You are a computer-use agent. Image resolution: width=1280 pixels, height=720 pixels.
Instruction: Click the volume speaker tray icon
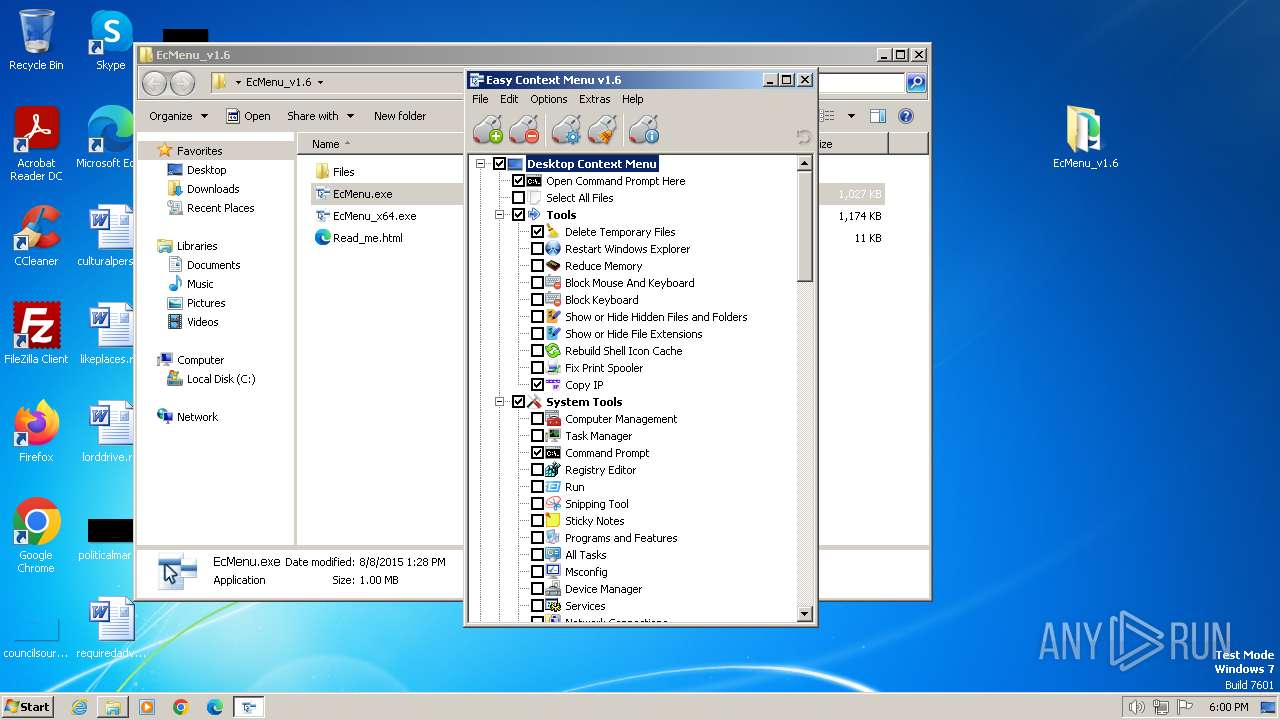[1137, 707]
